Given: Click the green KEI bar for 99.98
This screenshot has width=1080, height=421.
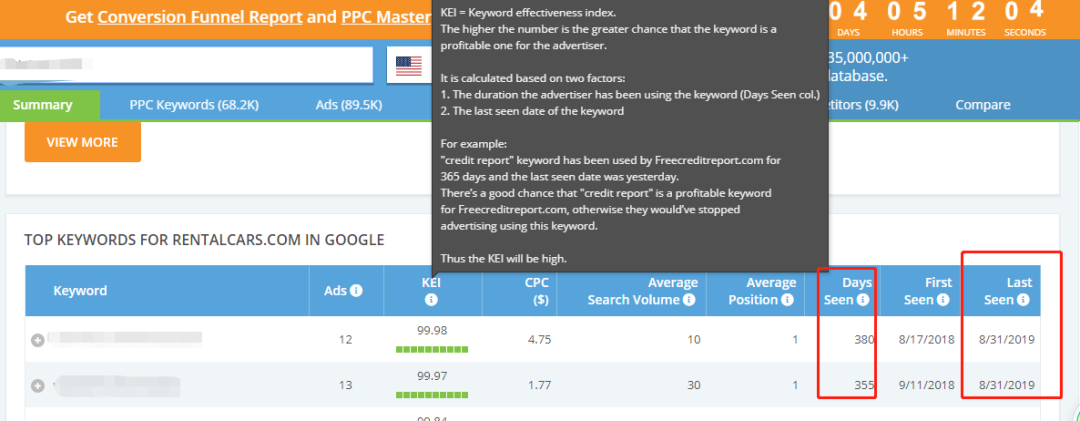Looking at the screenshot, I should pos(432,350).
